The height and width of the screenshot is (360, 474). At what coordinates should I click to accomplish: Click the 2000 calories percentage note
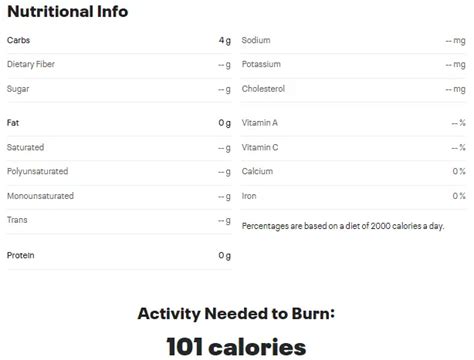click(x=343, y=226)
